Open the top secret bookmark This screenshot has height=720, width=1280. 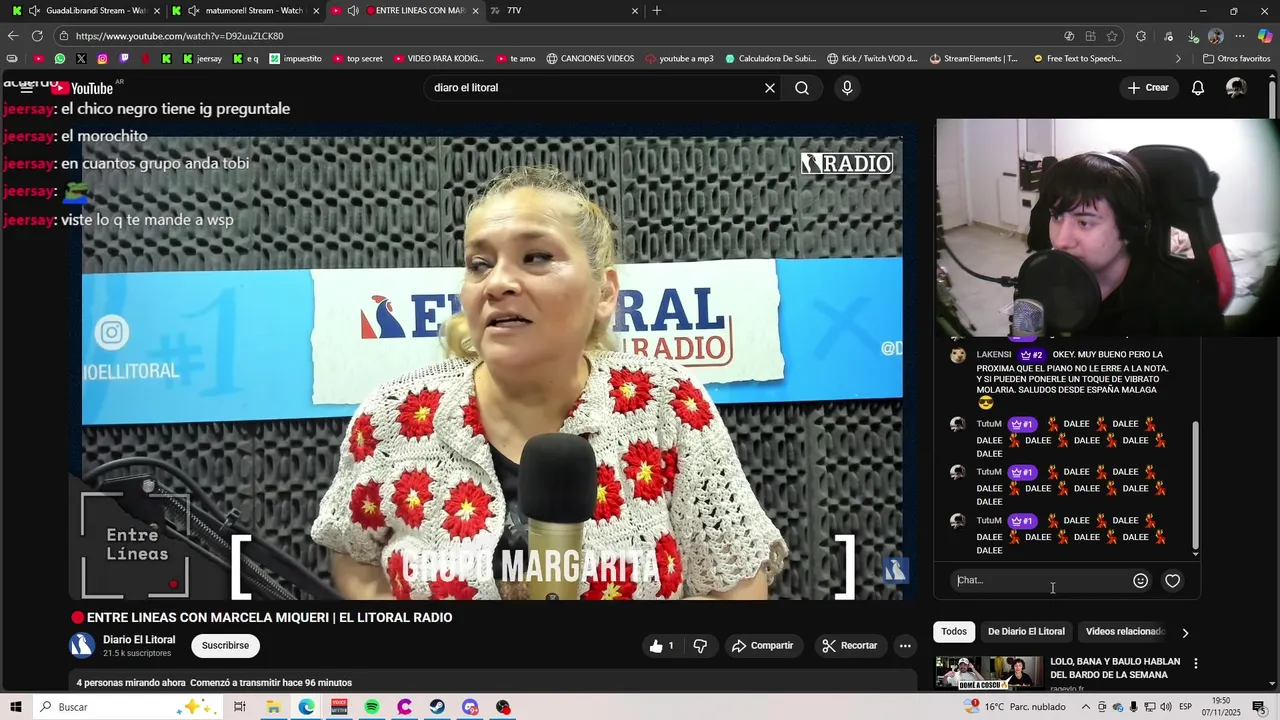358,59
